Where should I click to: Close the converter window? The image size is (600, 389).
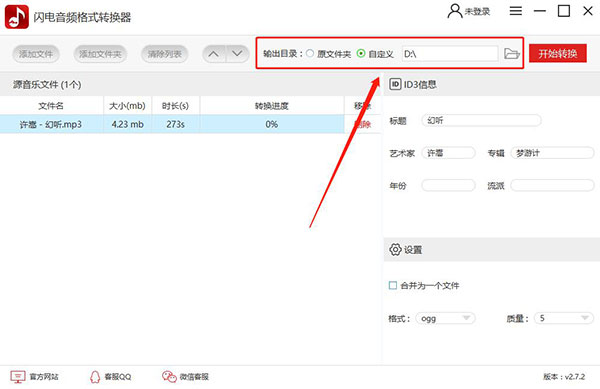click(x=588, y=11)
